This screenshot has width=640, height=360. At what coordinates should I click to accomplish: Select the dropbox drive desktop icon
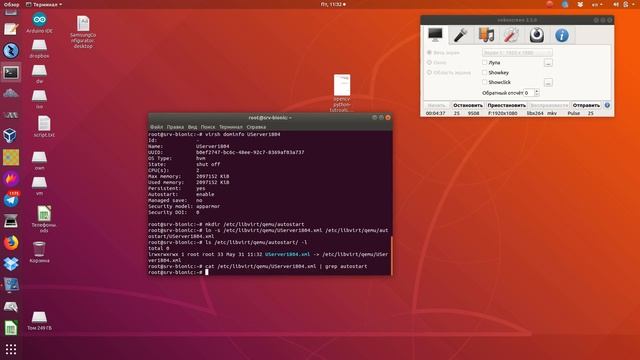pos(39,49)
